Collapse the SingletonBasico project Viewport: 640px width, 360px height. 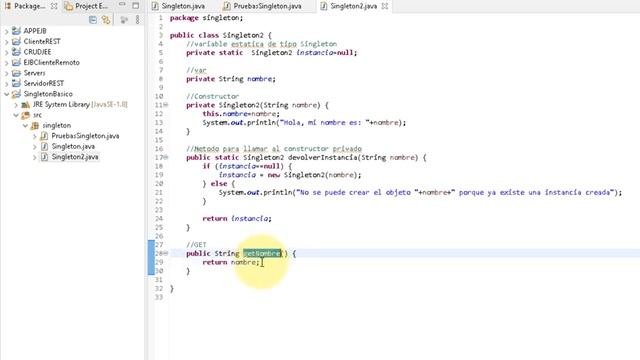(6, 94)
